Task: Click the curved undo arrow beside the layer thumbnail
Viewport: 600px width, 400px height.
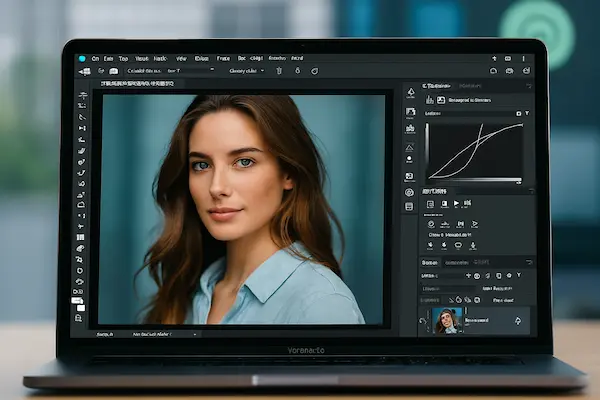Action: click(423, 322)
